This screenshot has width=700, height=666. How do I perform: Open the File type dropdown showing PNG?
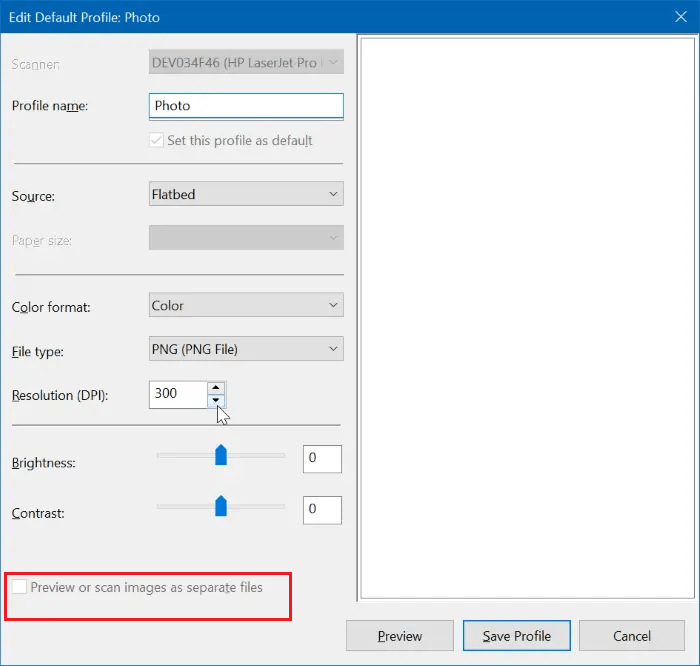[246, 349]
